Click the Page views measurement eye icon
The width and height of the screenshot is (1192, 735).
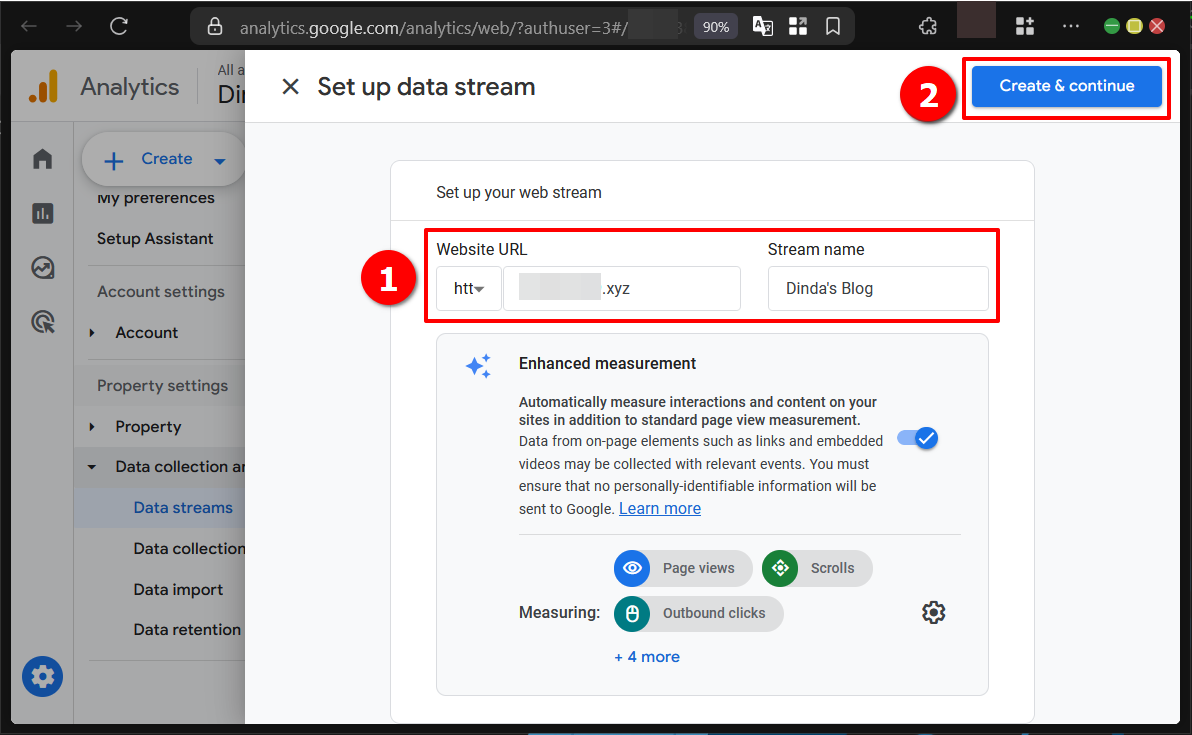click(631, 568)
